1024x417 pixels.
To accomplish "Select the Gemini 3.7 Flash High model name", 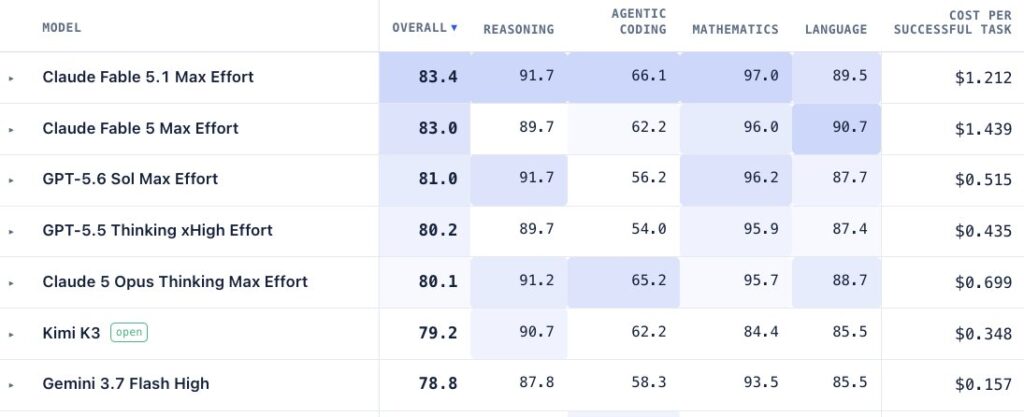I will coord(126,384).
